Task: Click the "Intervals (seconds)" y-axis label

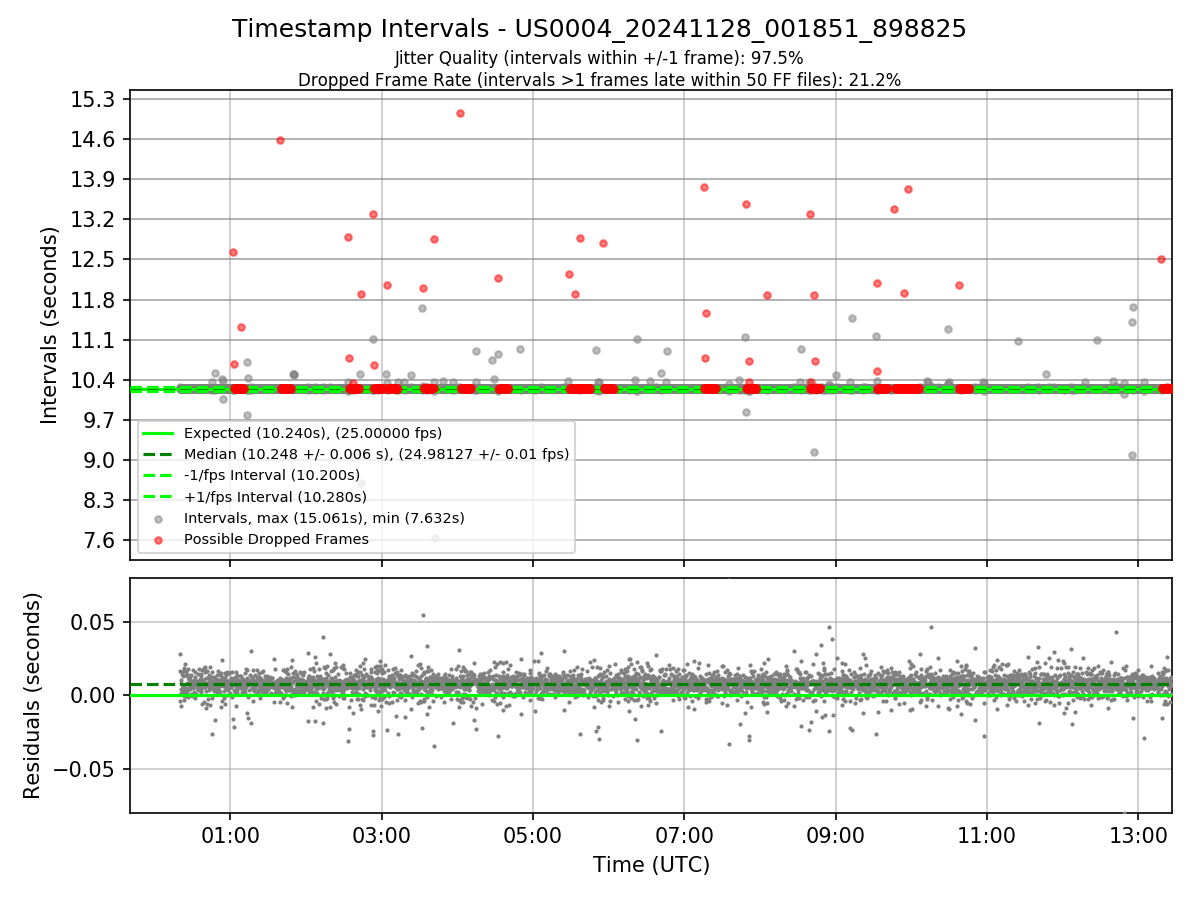Action: point(50,325)
